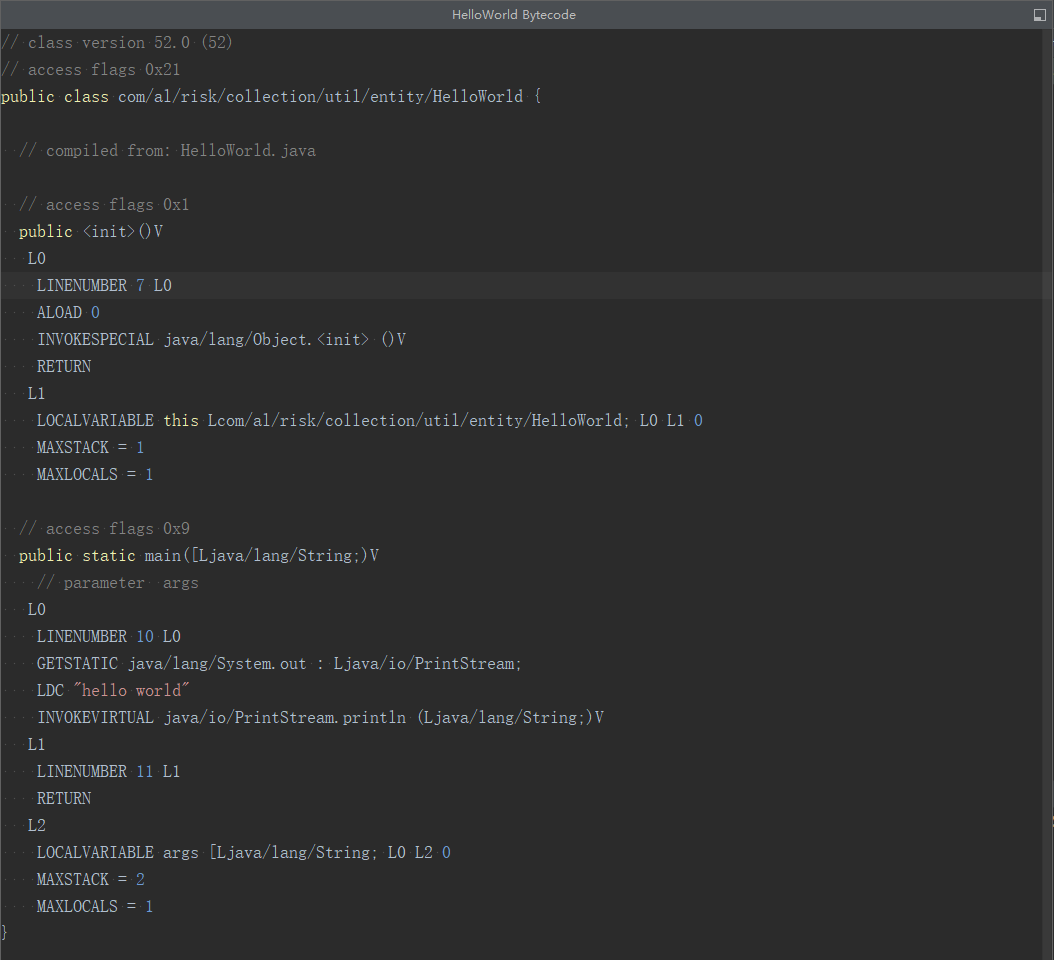Click the 'public static main' signature line
Screen dimensions: 1054x960
pos(199,556)
